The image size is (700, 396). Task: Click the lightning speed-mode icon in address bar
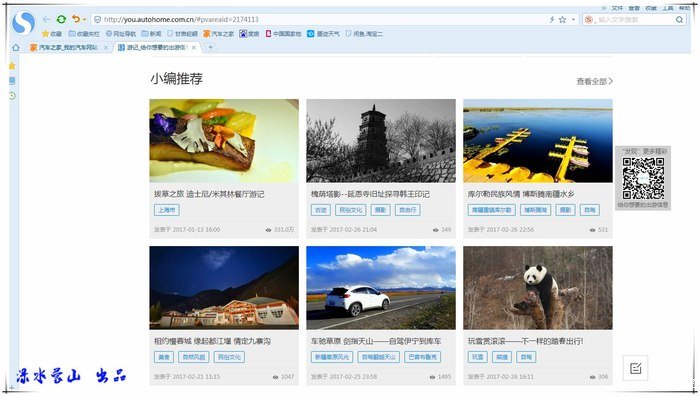(x=552, y=19)
